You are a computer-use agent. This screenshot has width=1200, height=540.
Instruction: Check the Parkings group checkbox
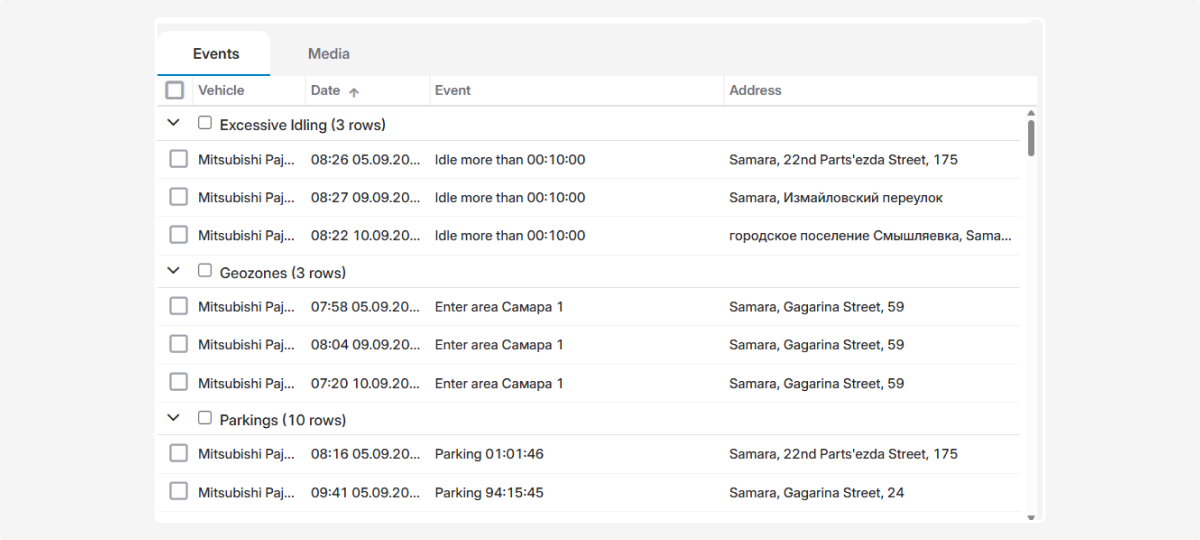(x=205, y=418)
